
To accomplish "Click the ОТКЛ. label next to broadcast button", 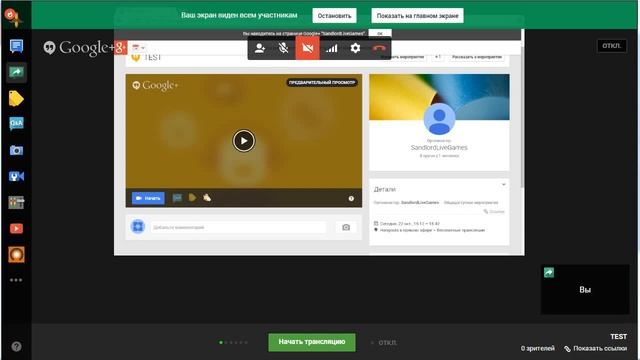I will [387, 342].
